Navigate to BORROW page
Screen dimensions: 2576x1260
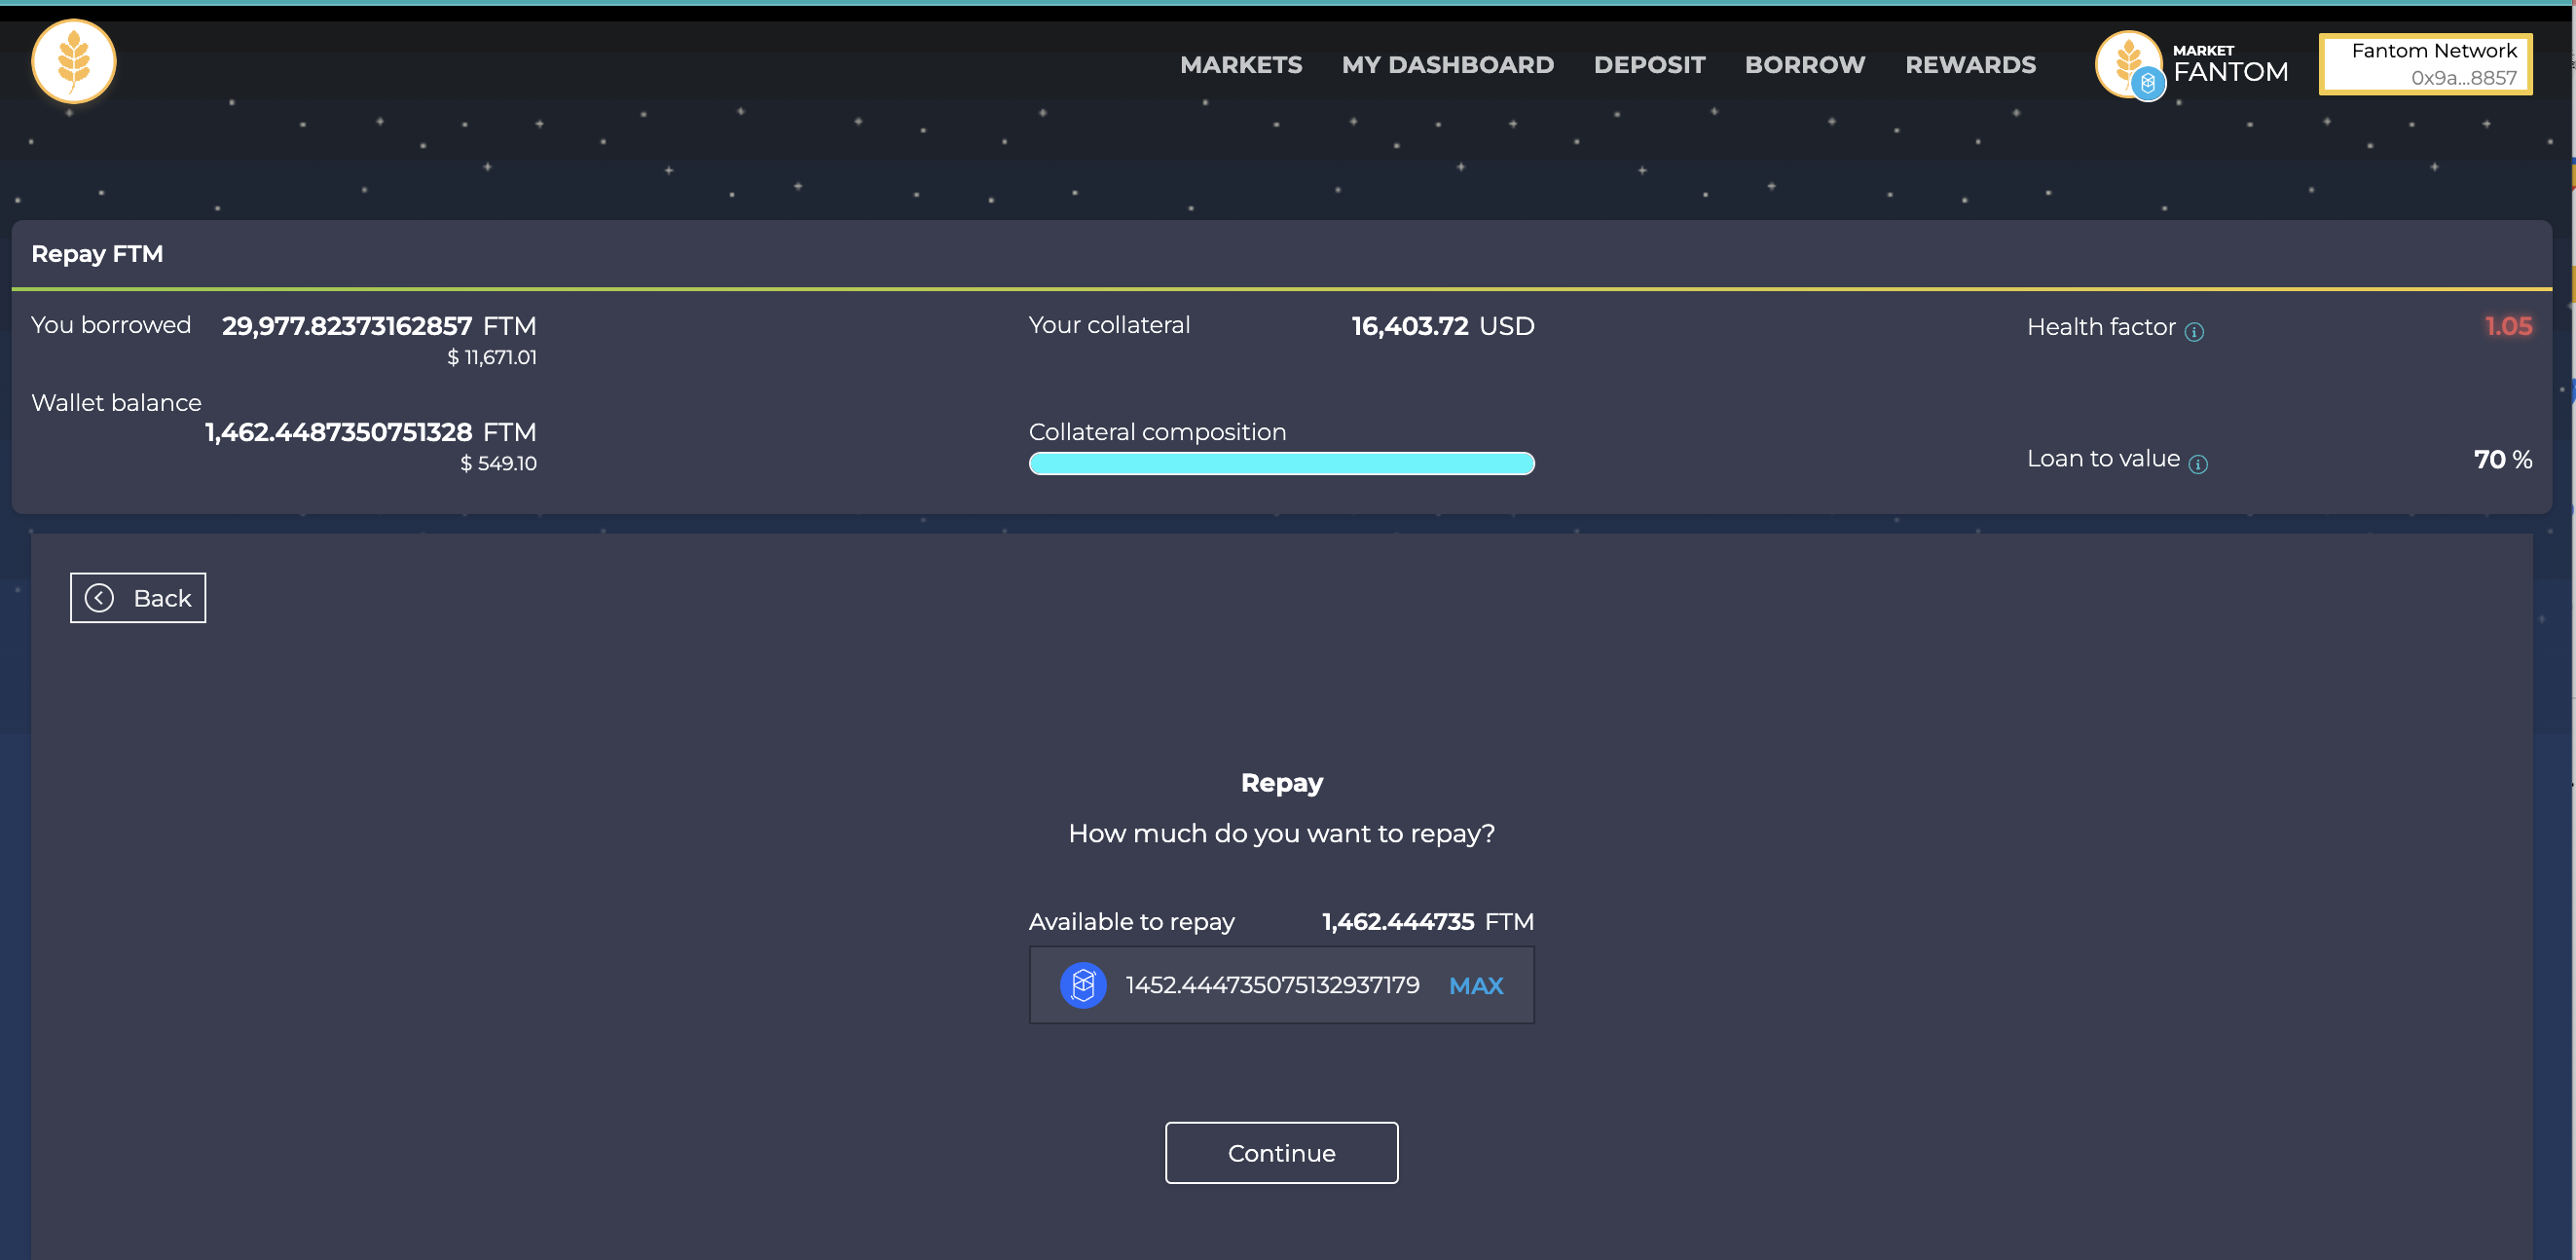pos(1804,65)
